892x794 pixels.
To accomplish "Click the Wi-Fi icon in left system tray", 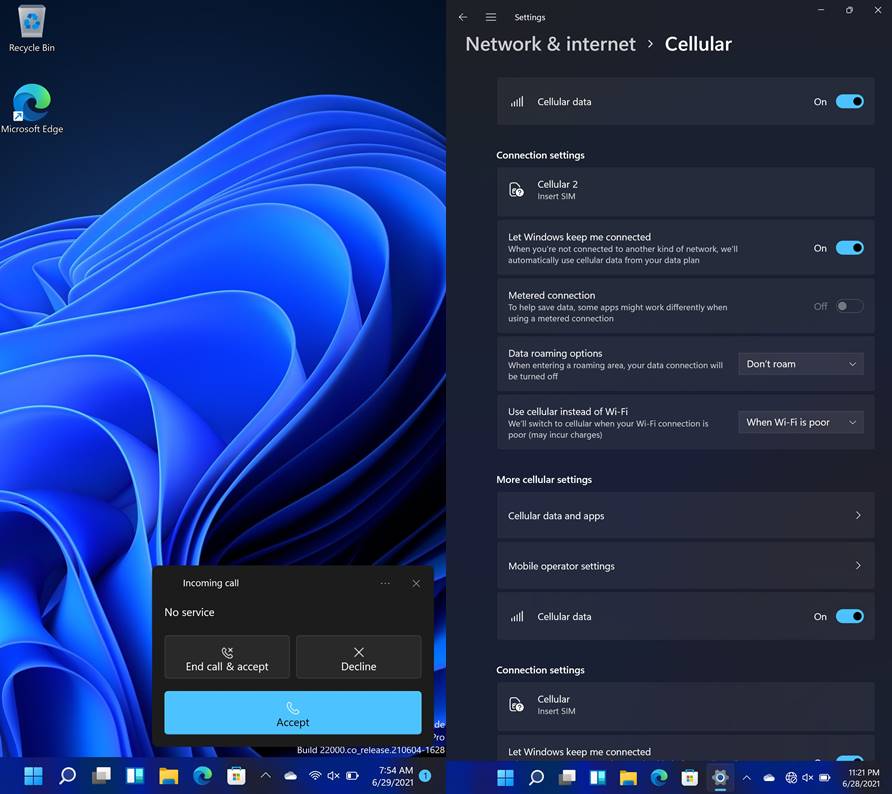I will tap(315, 776).
